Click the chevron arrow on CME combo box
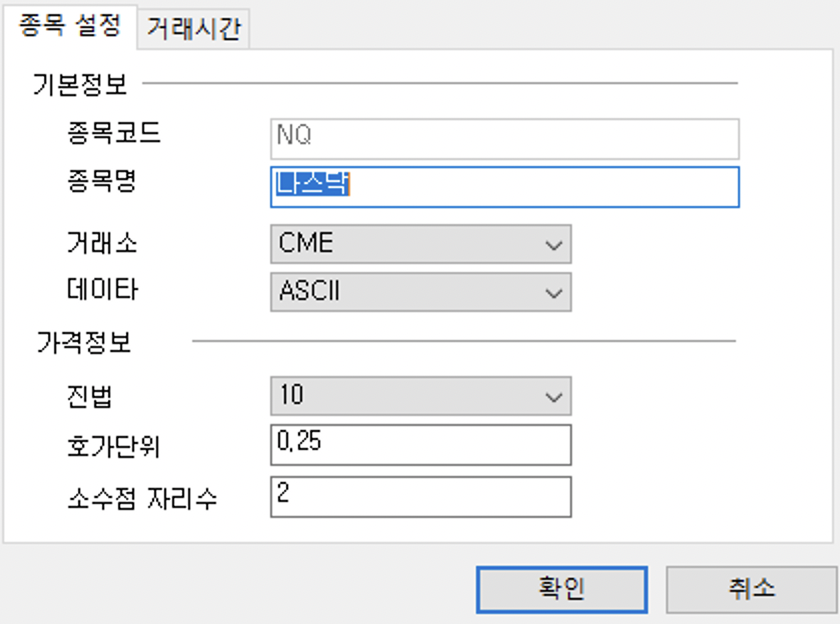Image resolution: width=840 pixels, height=624 pixels. [x=553, y=244]
